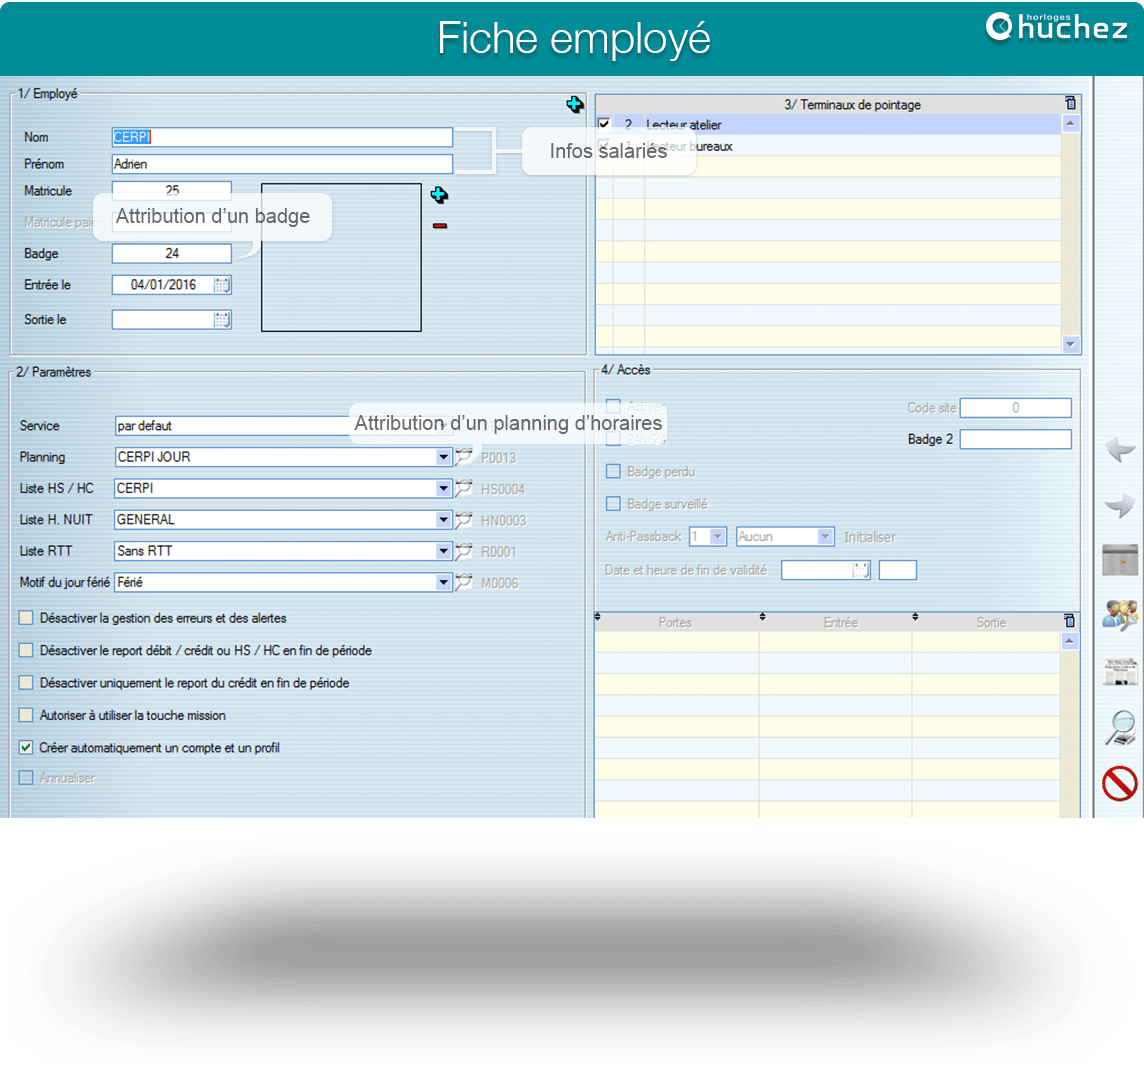Click the red minus icon near the photo area
This screenshot has width=1144, height=1082.
(440, 226)
